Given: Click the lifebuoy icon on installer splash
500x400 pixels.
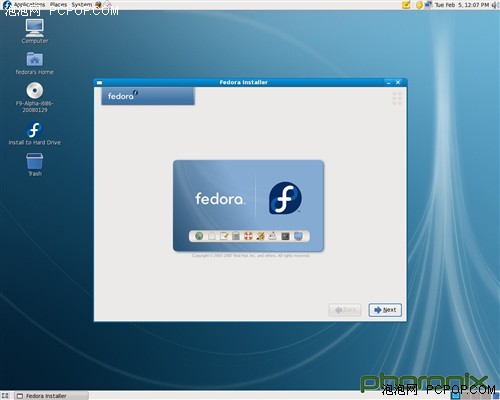Looking at the screenshot, I should pos(248,236).
